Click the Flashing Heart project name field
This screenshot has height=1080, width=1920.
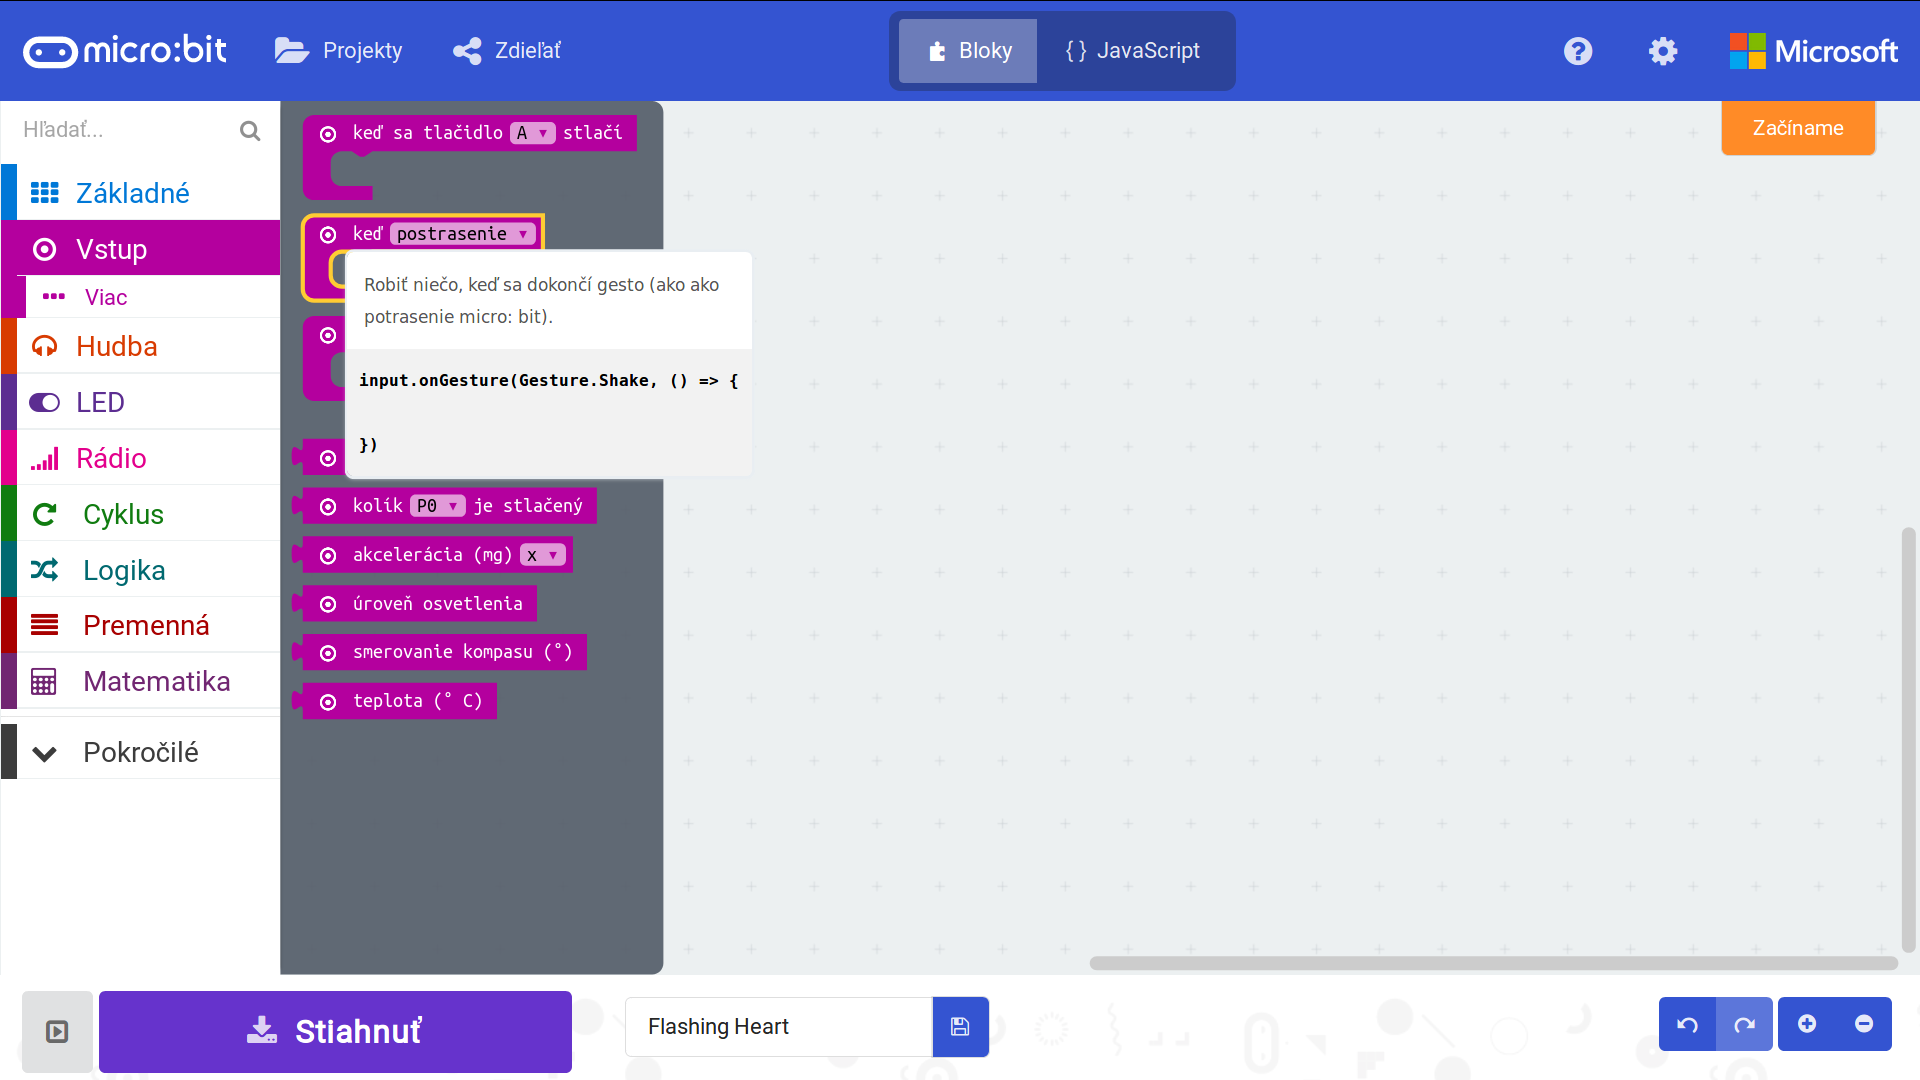[778, 1026]
